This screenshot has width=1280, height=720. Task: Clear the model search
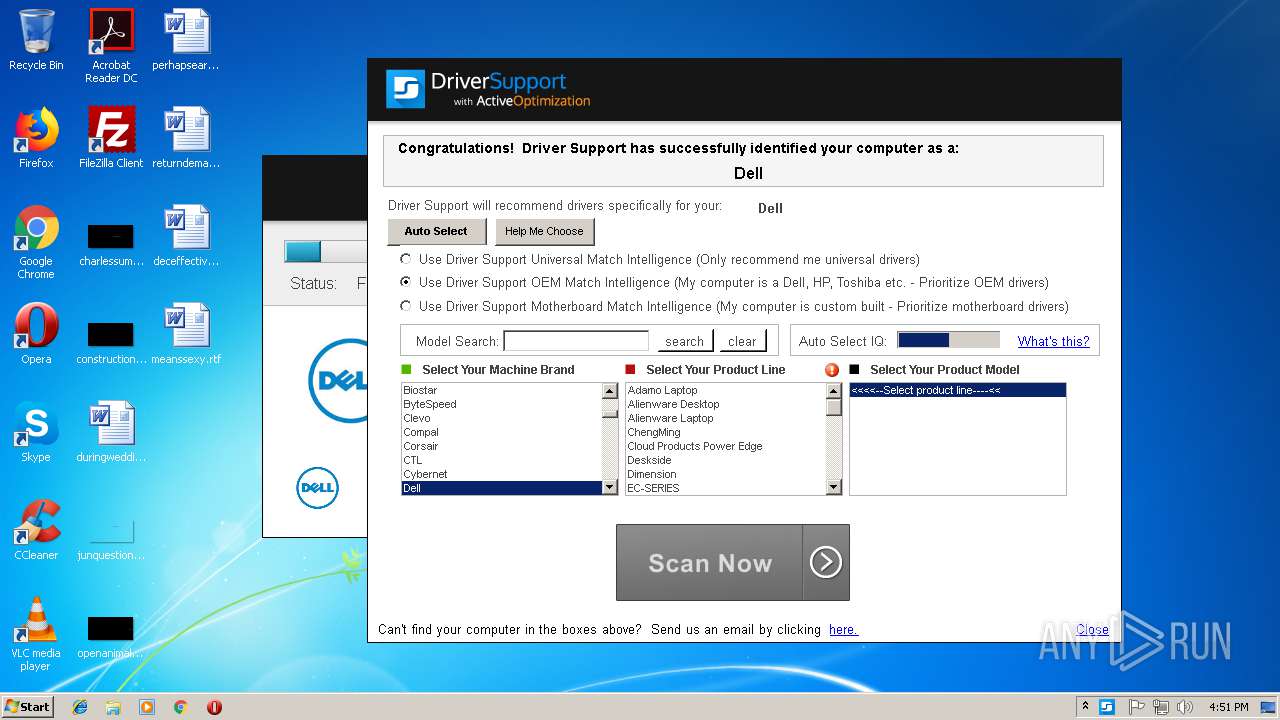pos(742,341)
